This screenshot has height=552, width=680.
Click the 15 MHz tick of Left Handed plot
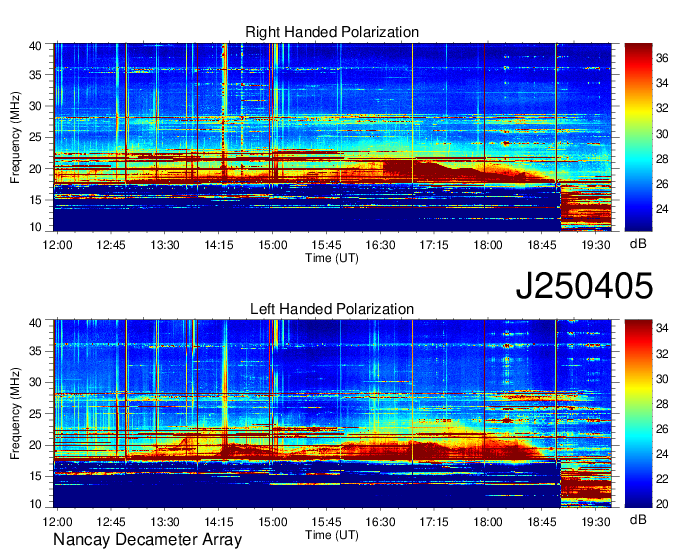pyautogui.click(x=36, y=476)
